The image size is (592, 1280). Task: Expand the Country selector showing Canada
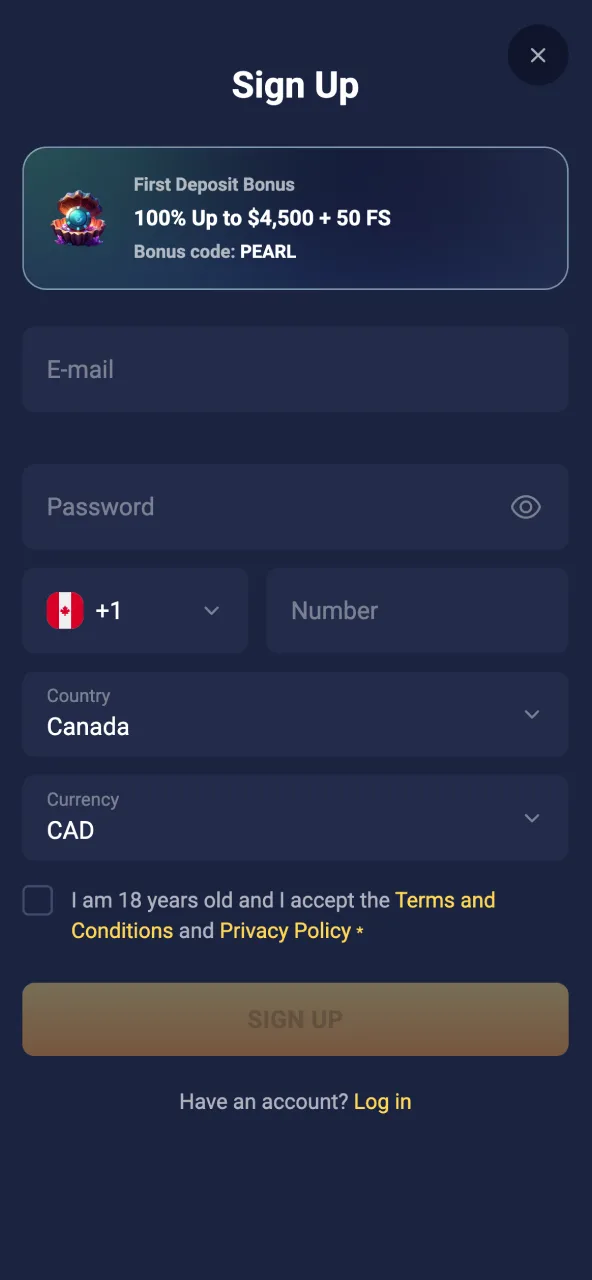295,714
